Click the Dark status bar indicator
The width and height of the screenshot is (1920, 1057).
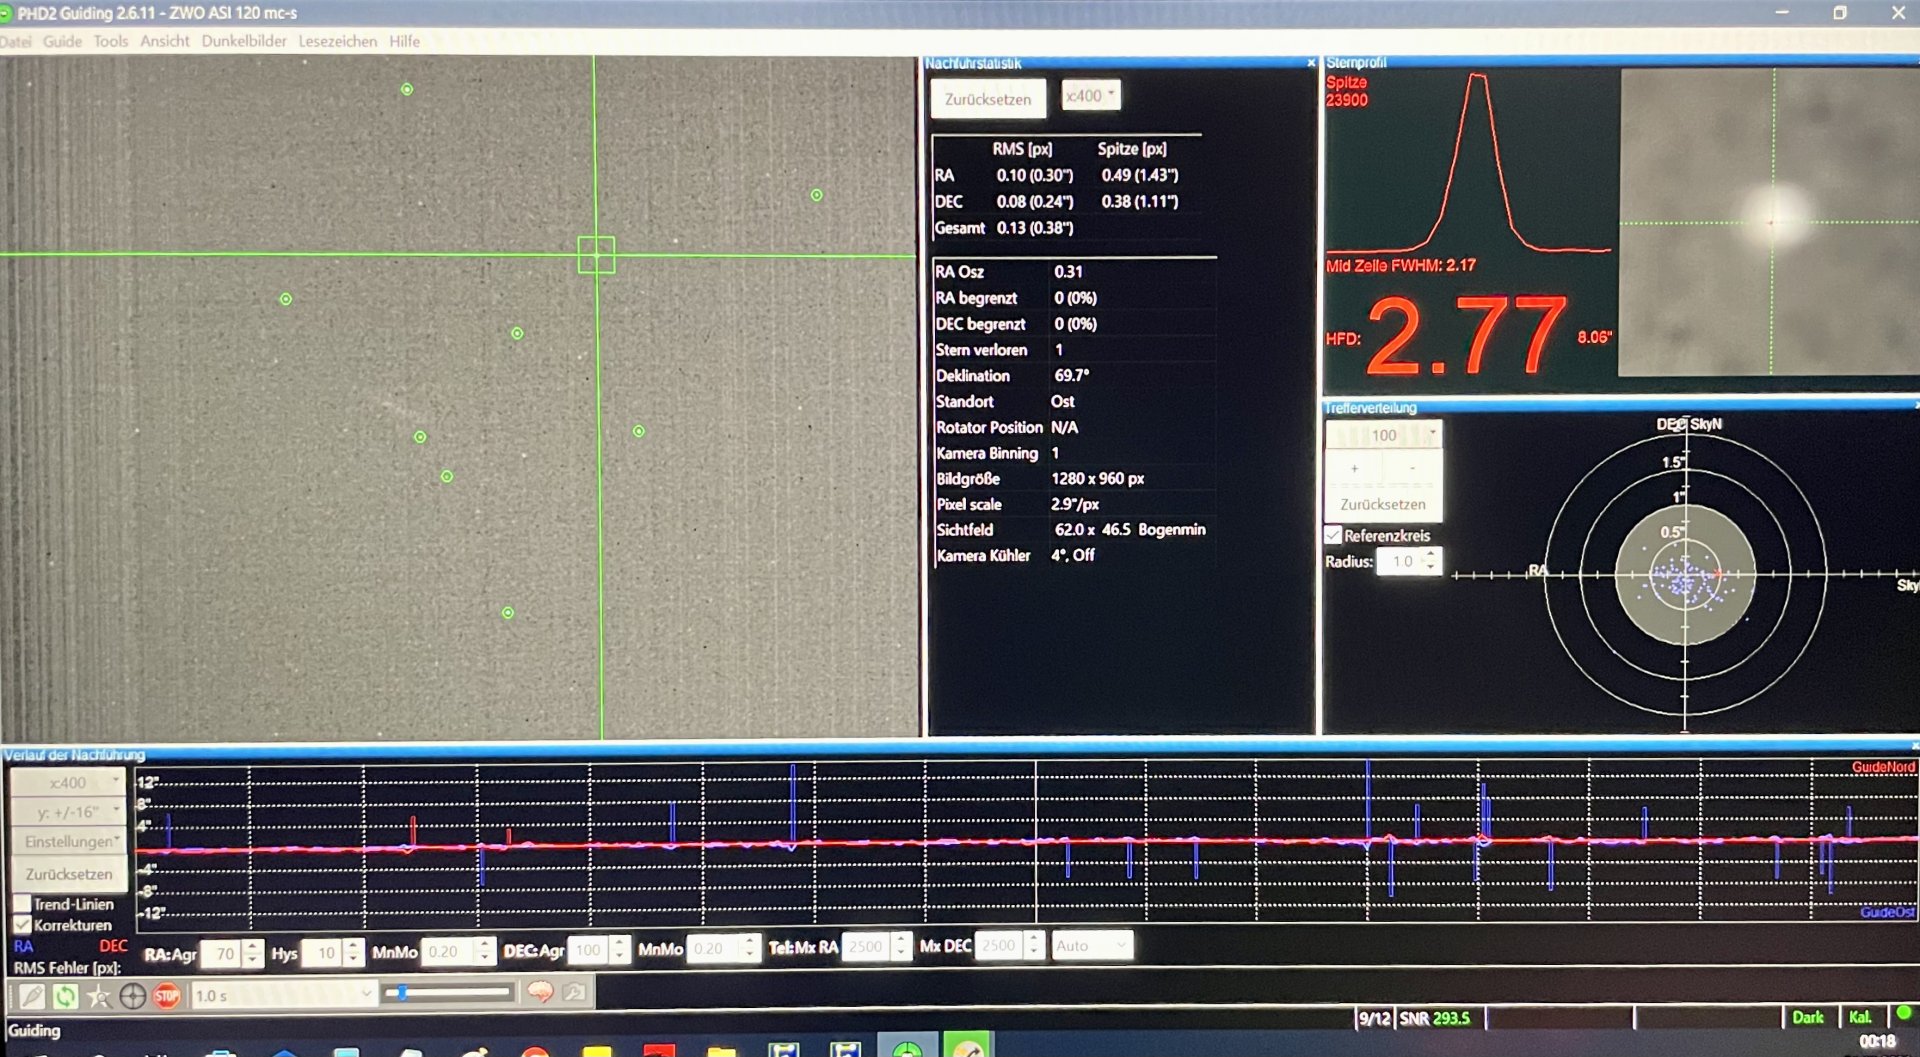(x=1808, y=1017)
